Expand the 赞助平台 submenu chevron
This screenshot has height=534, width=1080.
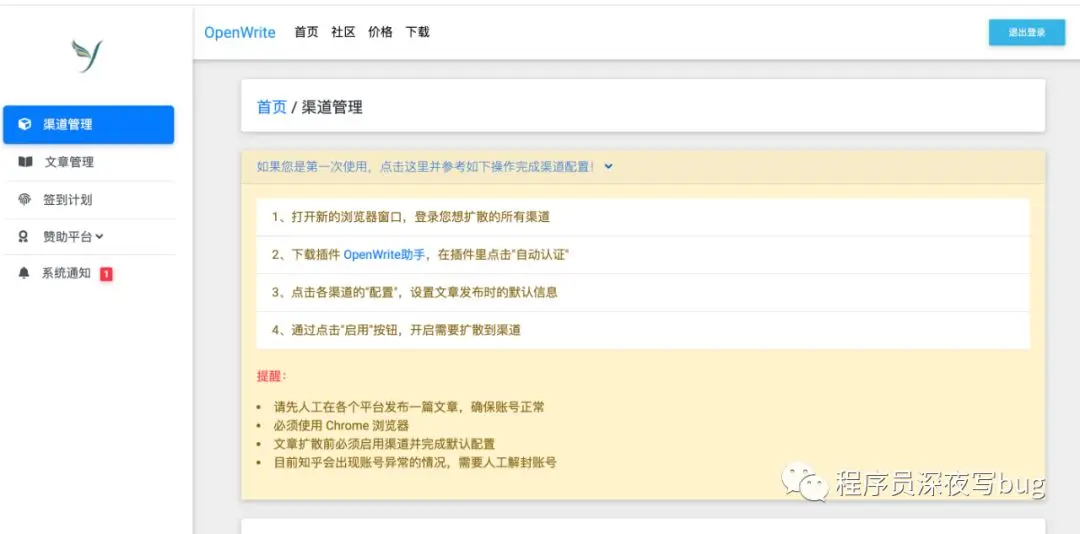pyautogui.click(x=99, y=236)
